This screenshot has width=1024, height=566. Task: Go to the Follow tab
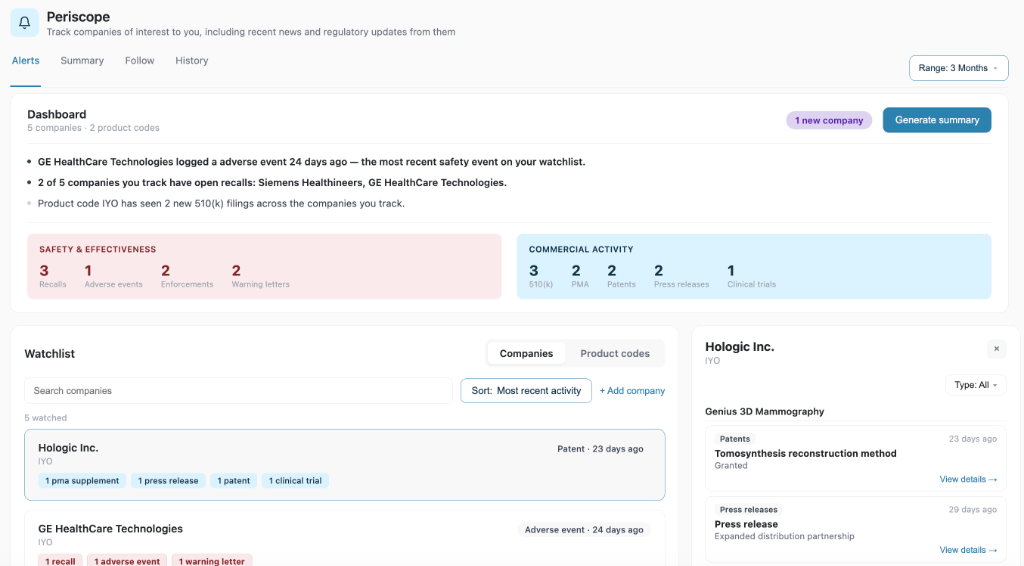140,61
